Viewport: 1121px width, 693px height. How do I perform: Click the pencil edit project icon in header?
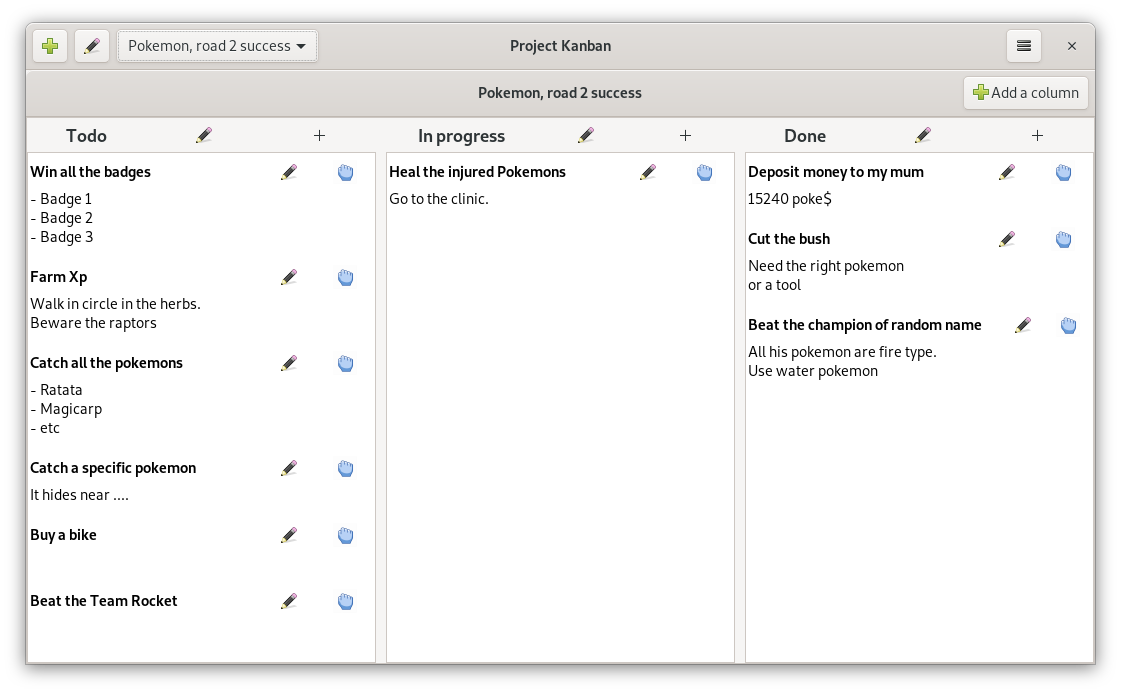tap(92, 46)
